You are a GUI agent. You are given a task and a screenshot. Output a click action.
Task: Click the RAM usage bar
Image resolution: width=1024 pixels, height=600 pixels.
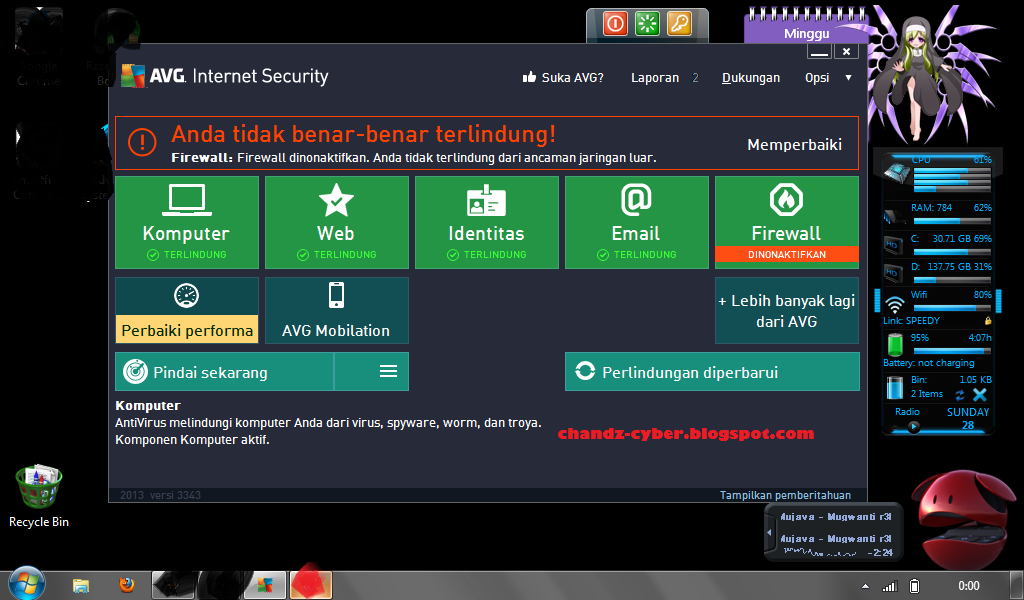tap(952, 221)
